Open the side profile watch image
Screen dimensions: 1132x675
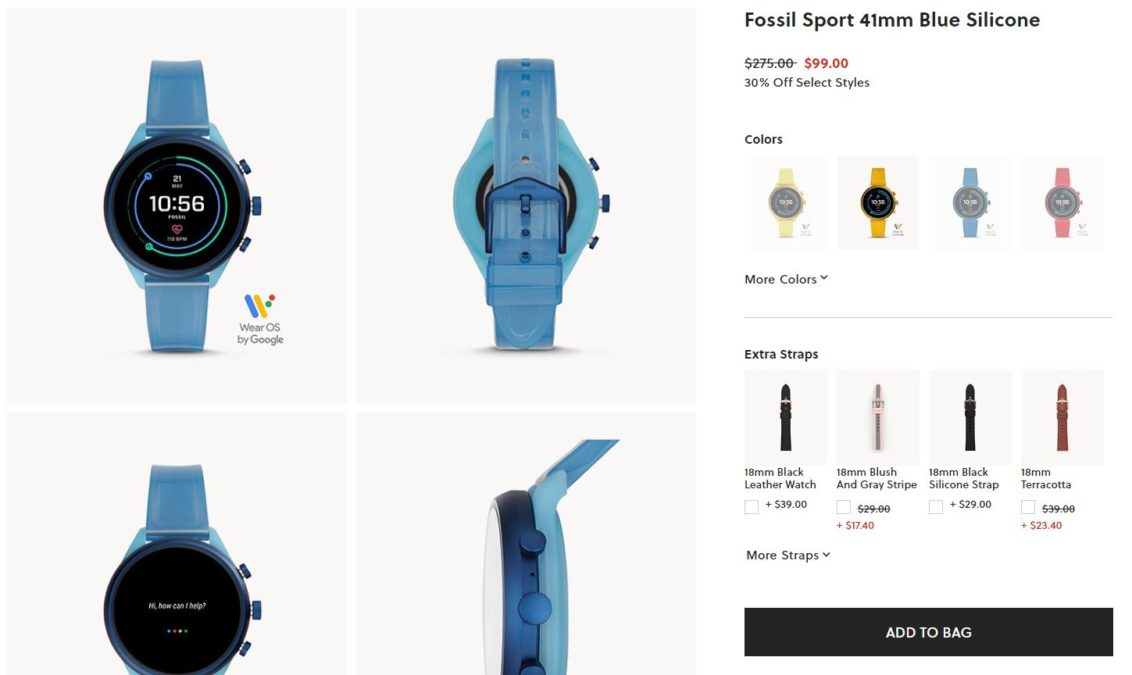[526, 544]
